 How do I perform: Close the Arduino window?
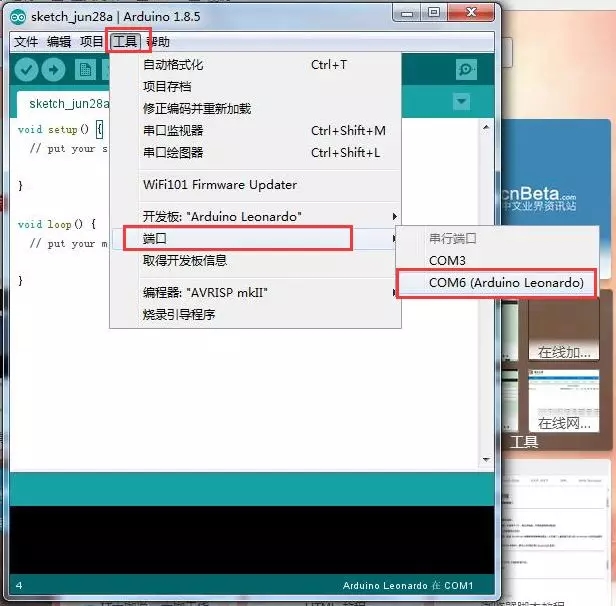[x=471, y=13]
